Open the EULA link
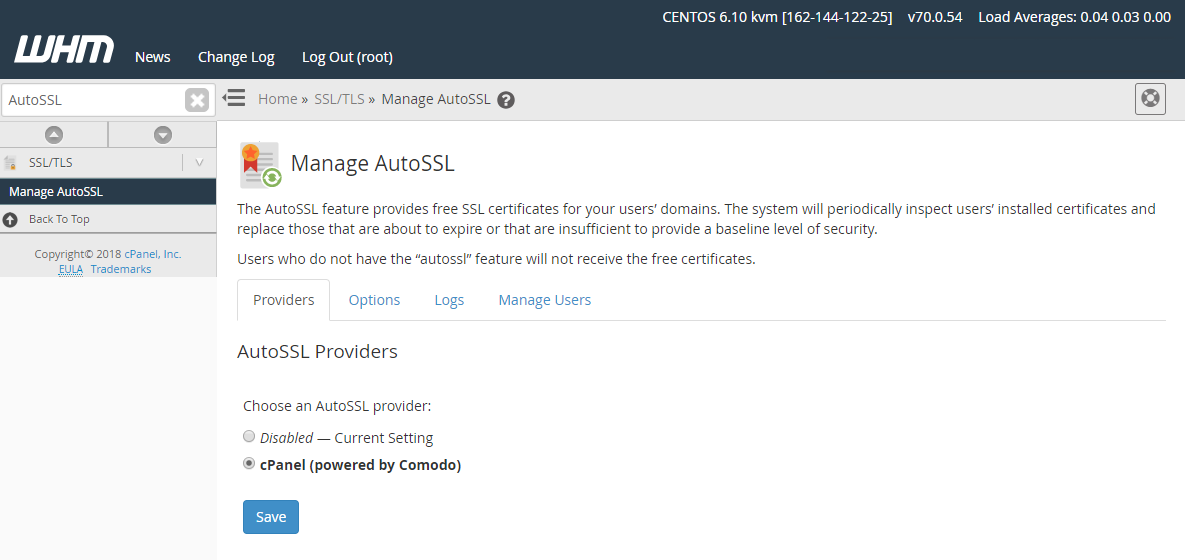 pos(70,269)
